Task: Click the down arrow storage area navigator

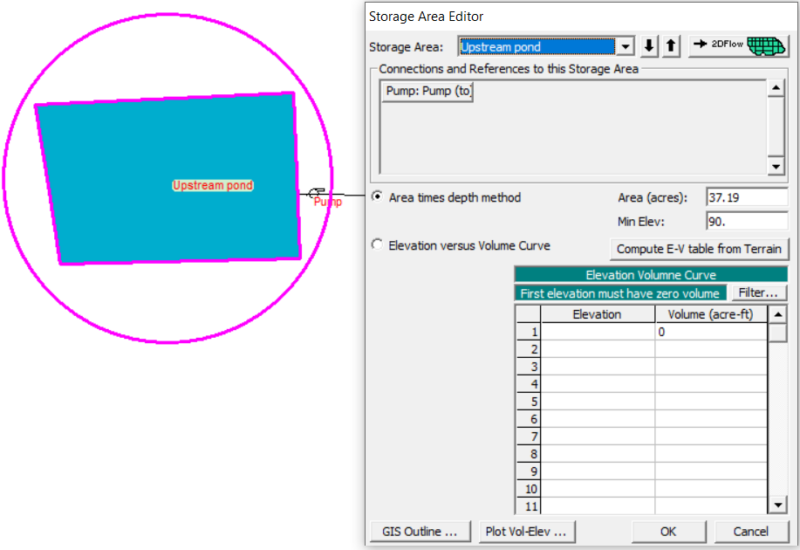Action: [650, 46]
